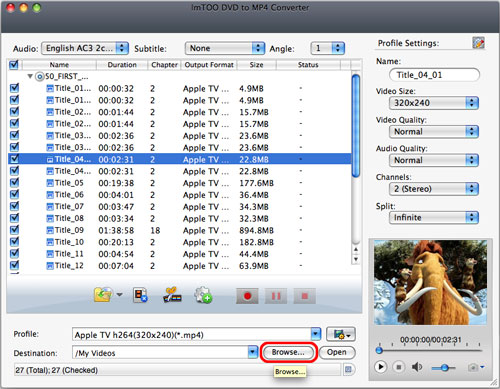This screenshot has height=389, width=500.
Task: Uncheck the Title_12 row checkbox
Action: pyautogui.click(x=14, y=265)
